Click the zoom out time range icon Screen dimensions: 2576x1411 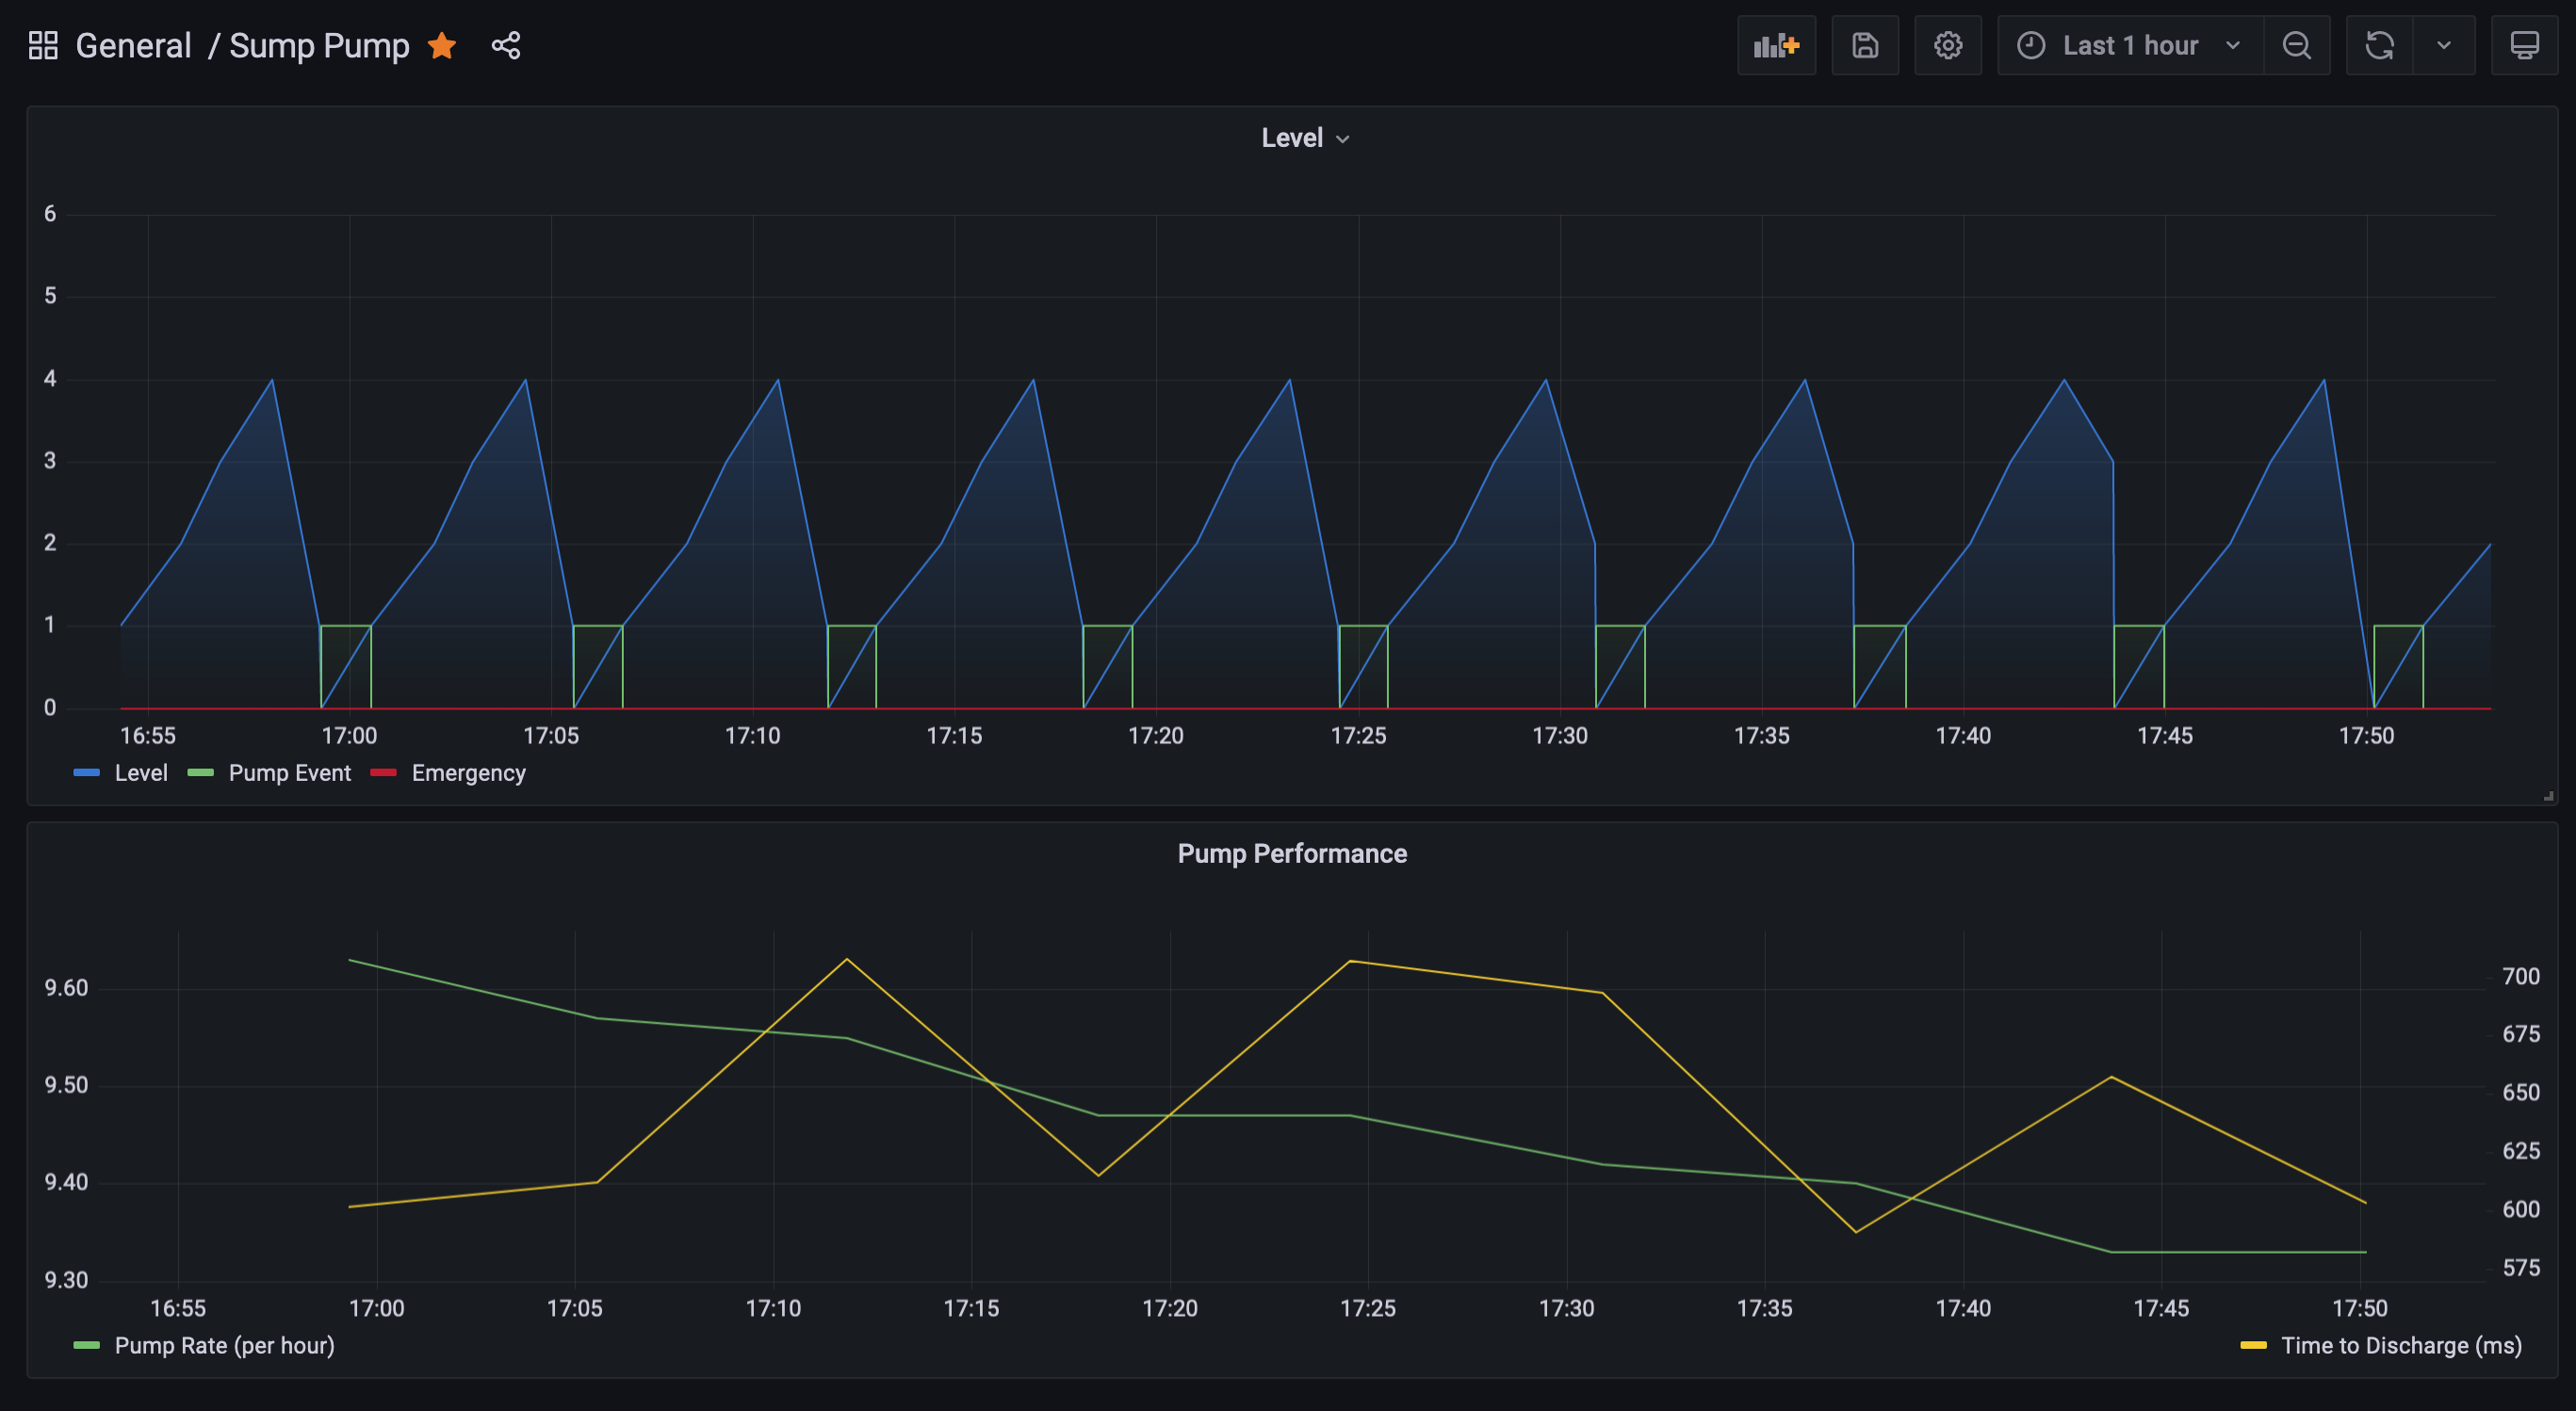[x=2296, y=45]
